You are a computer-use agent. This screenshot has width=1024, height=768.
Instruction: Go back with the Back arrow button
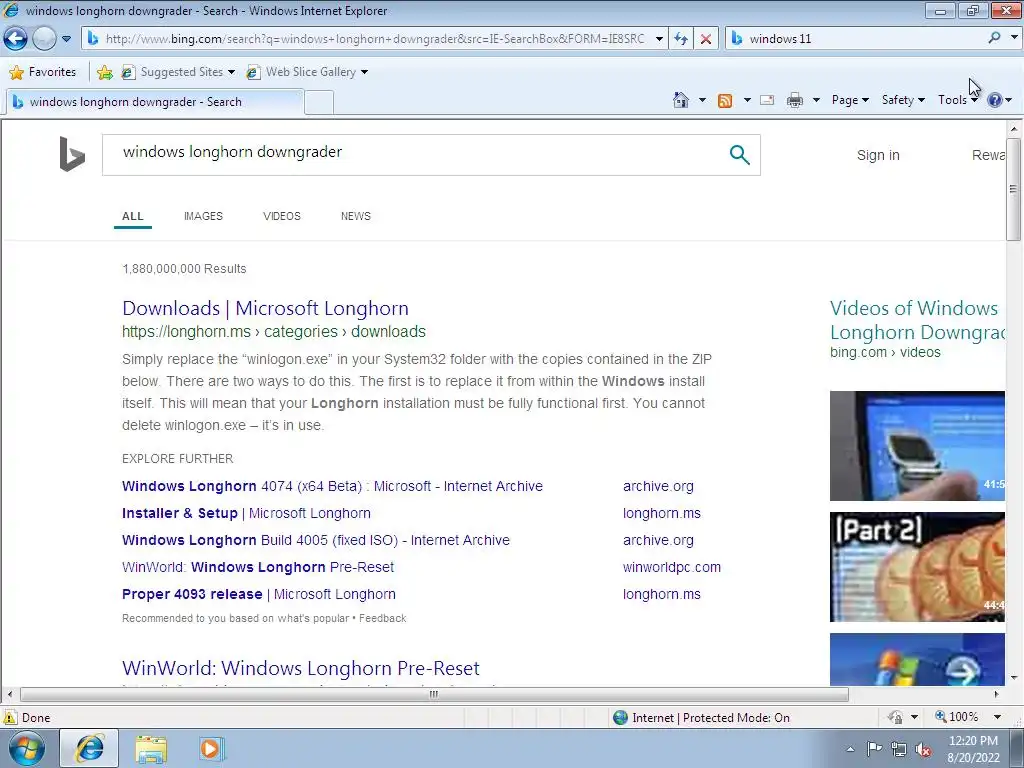[15, 39]
